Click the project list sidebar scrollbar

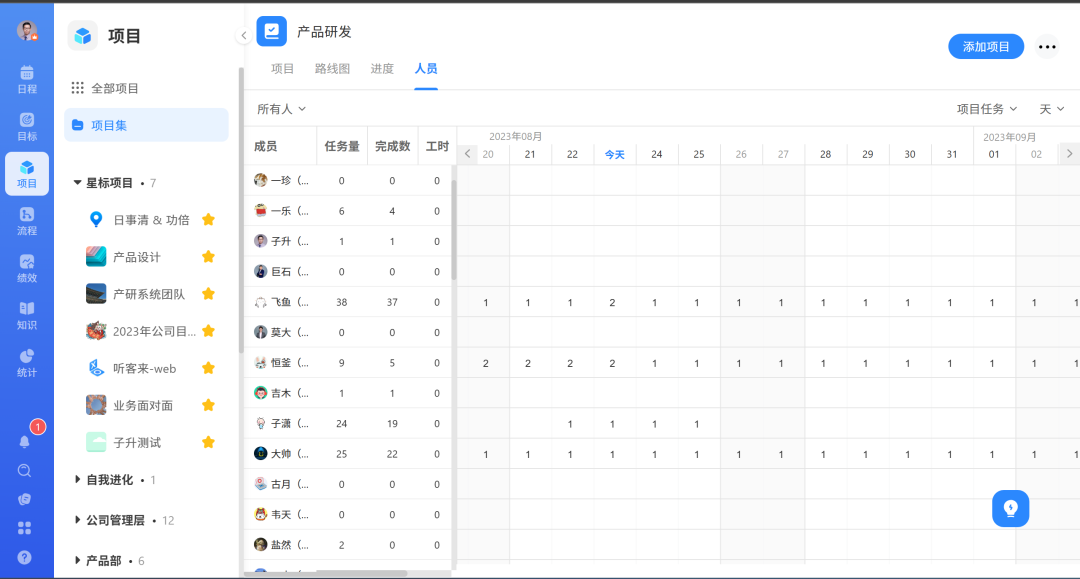(x=241, y=210)
